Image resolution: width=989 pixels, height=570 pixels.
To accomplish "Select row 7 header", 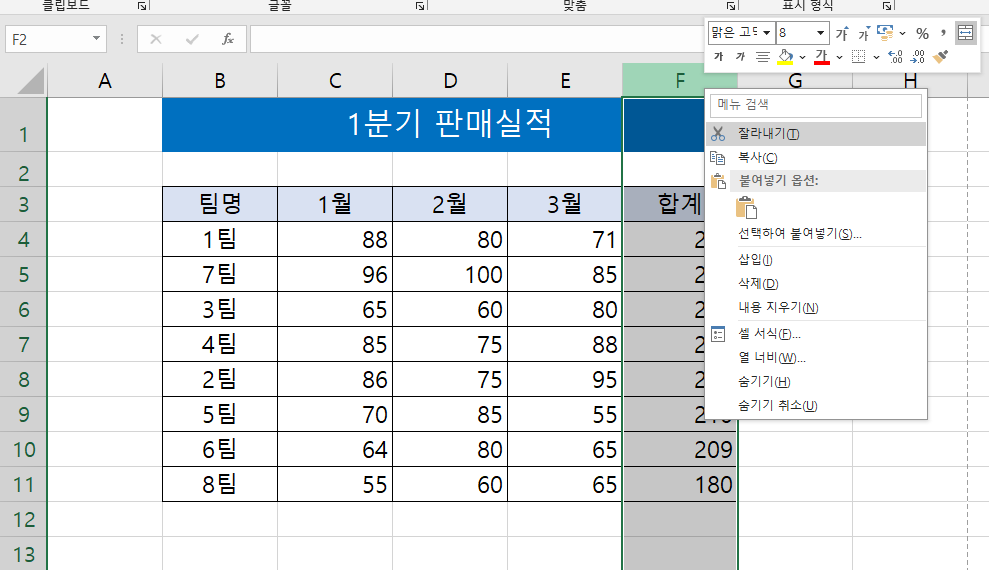I will pyautogui.click(x=23, y=344).
